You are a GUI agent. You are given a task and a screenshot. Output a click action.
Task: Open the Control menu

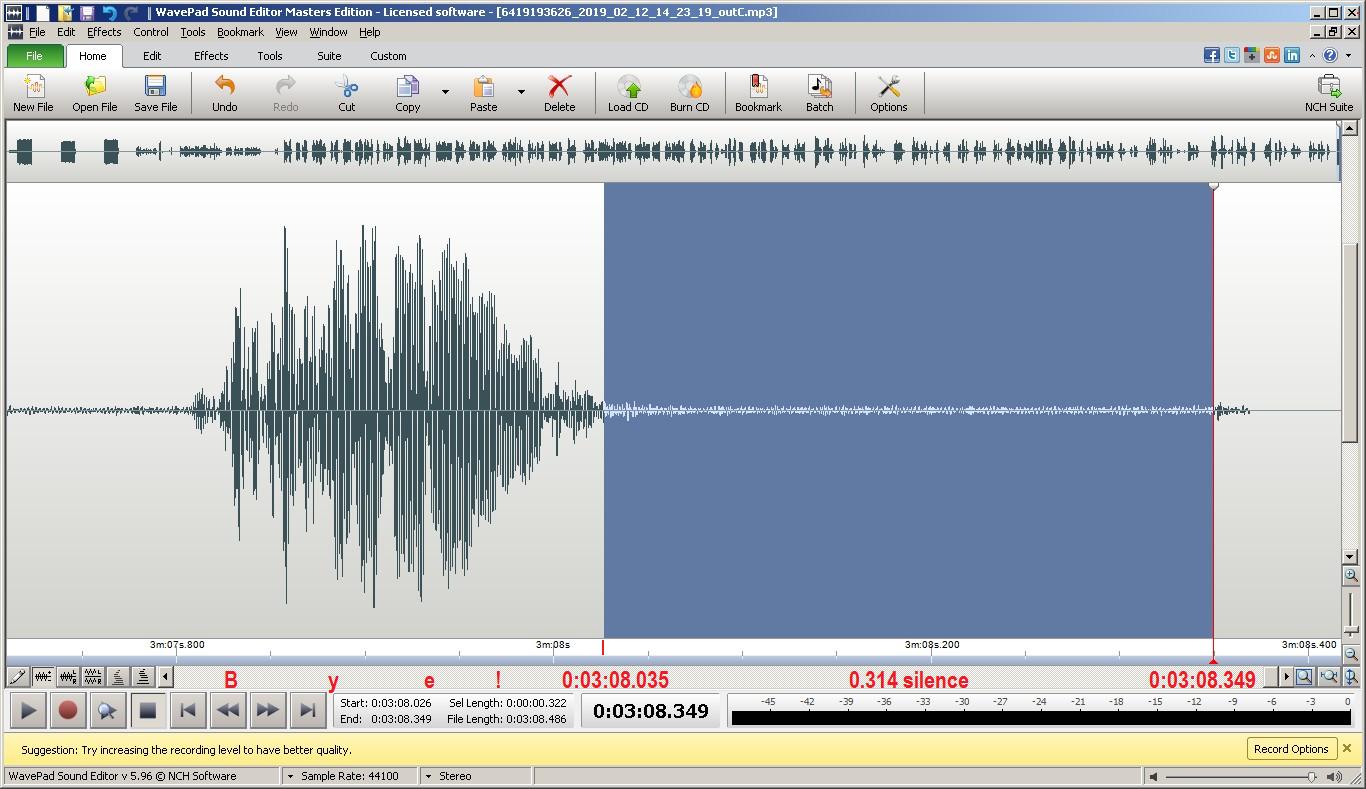tap(151, 32)
